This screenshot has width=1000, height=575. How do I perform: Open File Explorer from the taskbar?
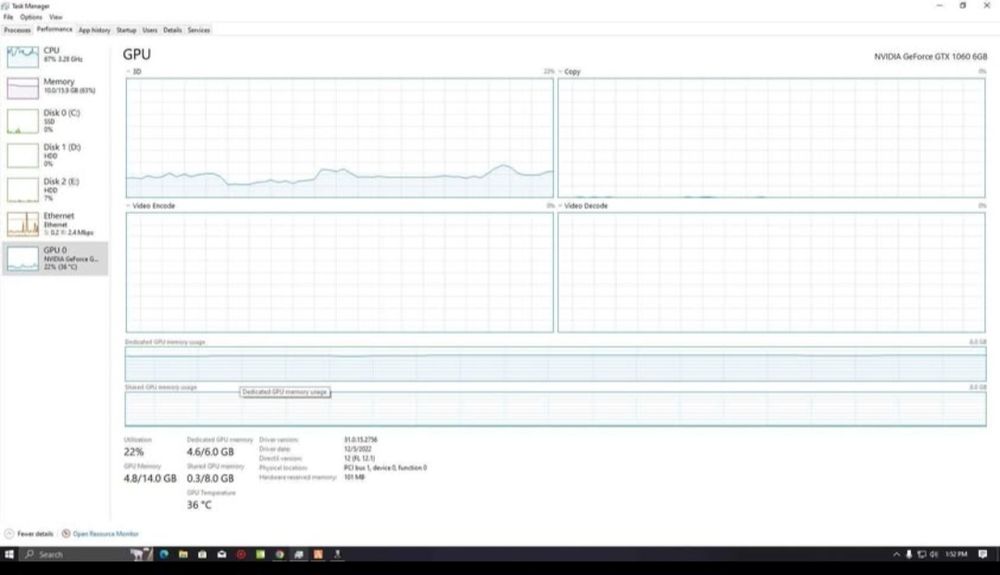click(183, 554)
